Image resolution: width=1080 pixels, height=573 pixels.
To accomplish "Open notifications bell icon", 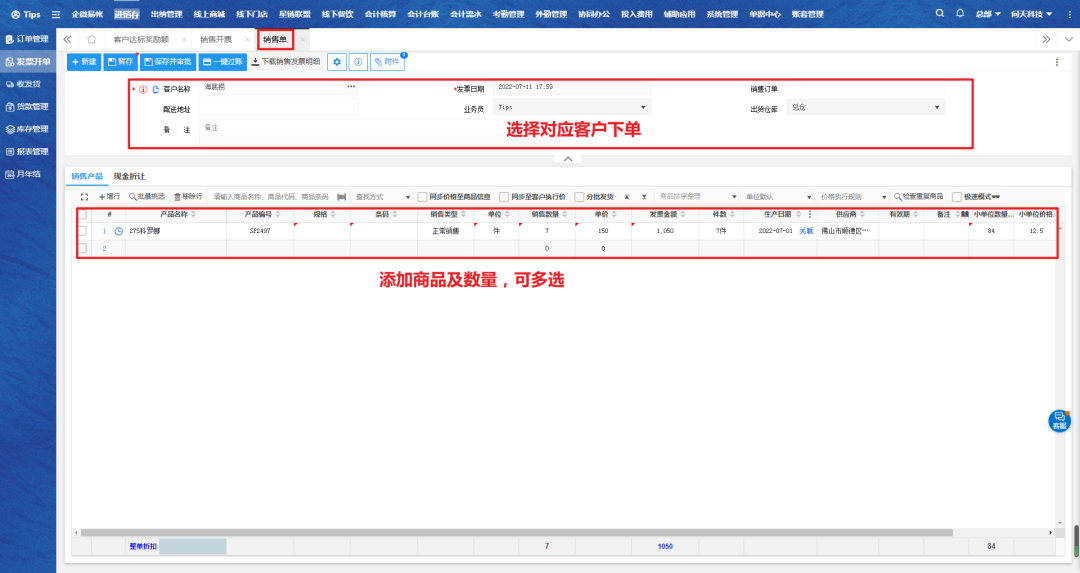I will point(960,14).
